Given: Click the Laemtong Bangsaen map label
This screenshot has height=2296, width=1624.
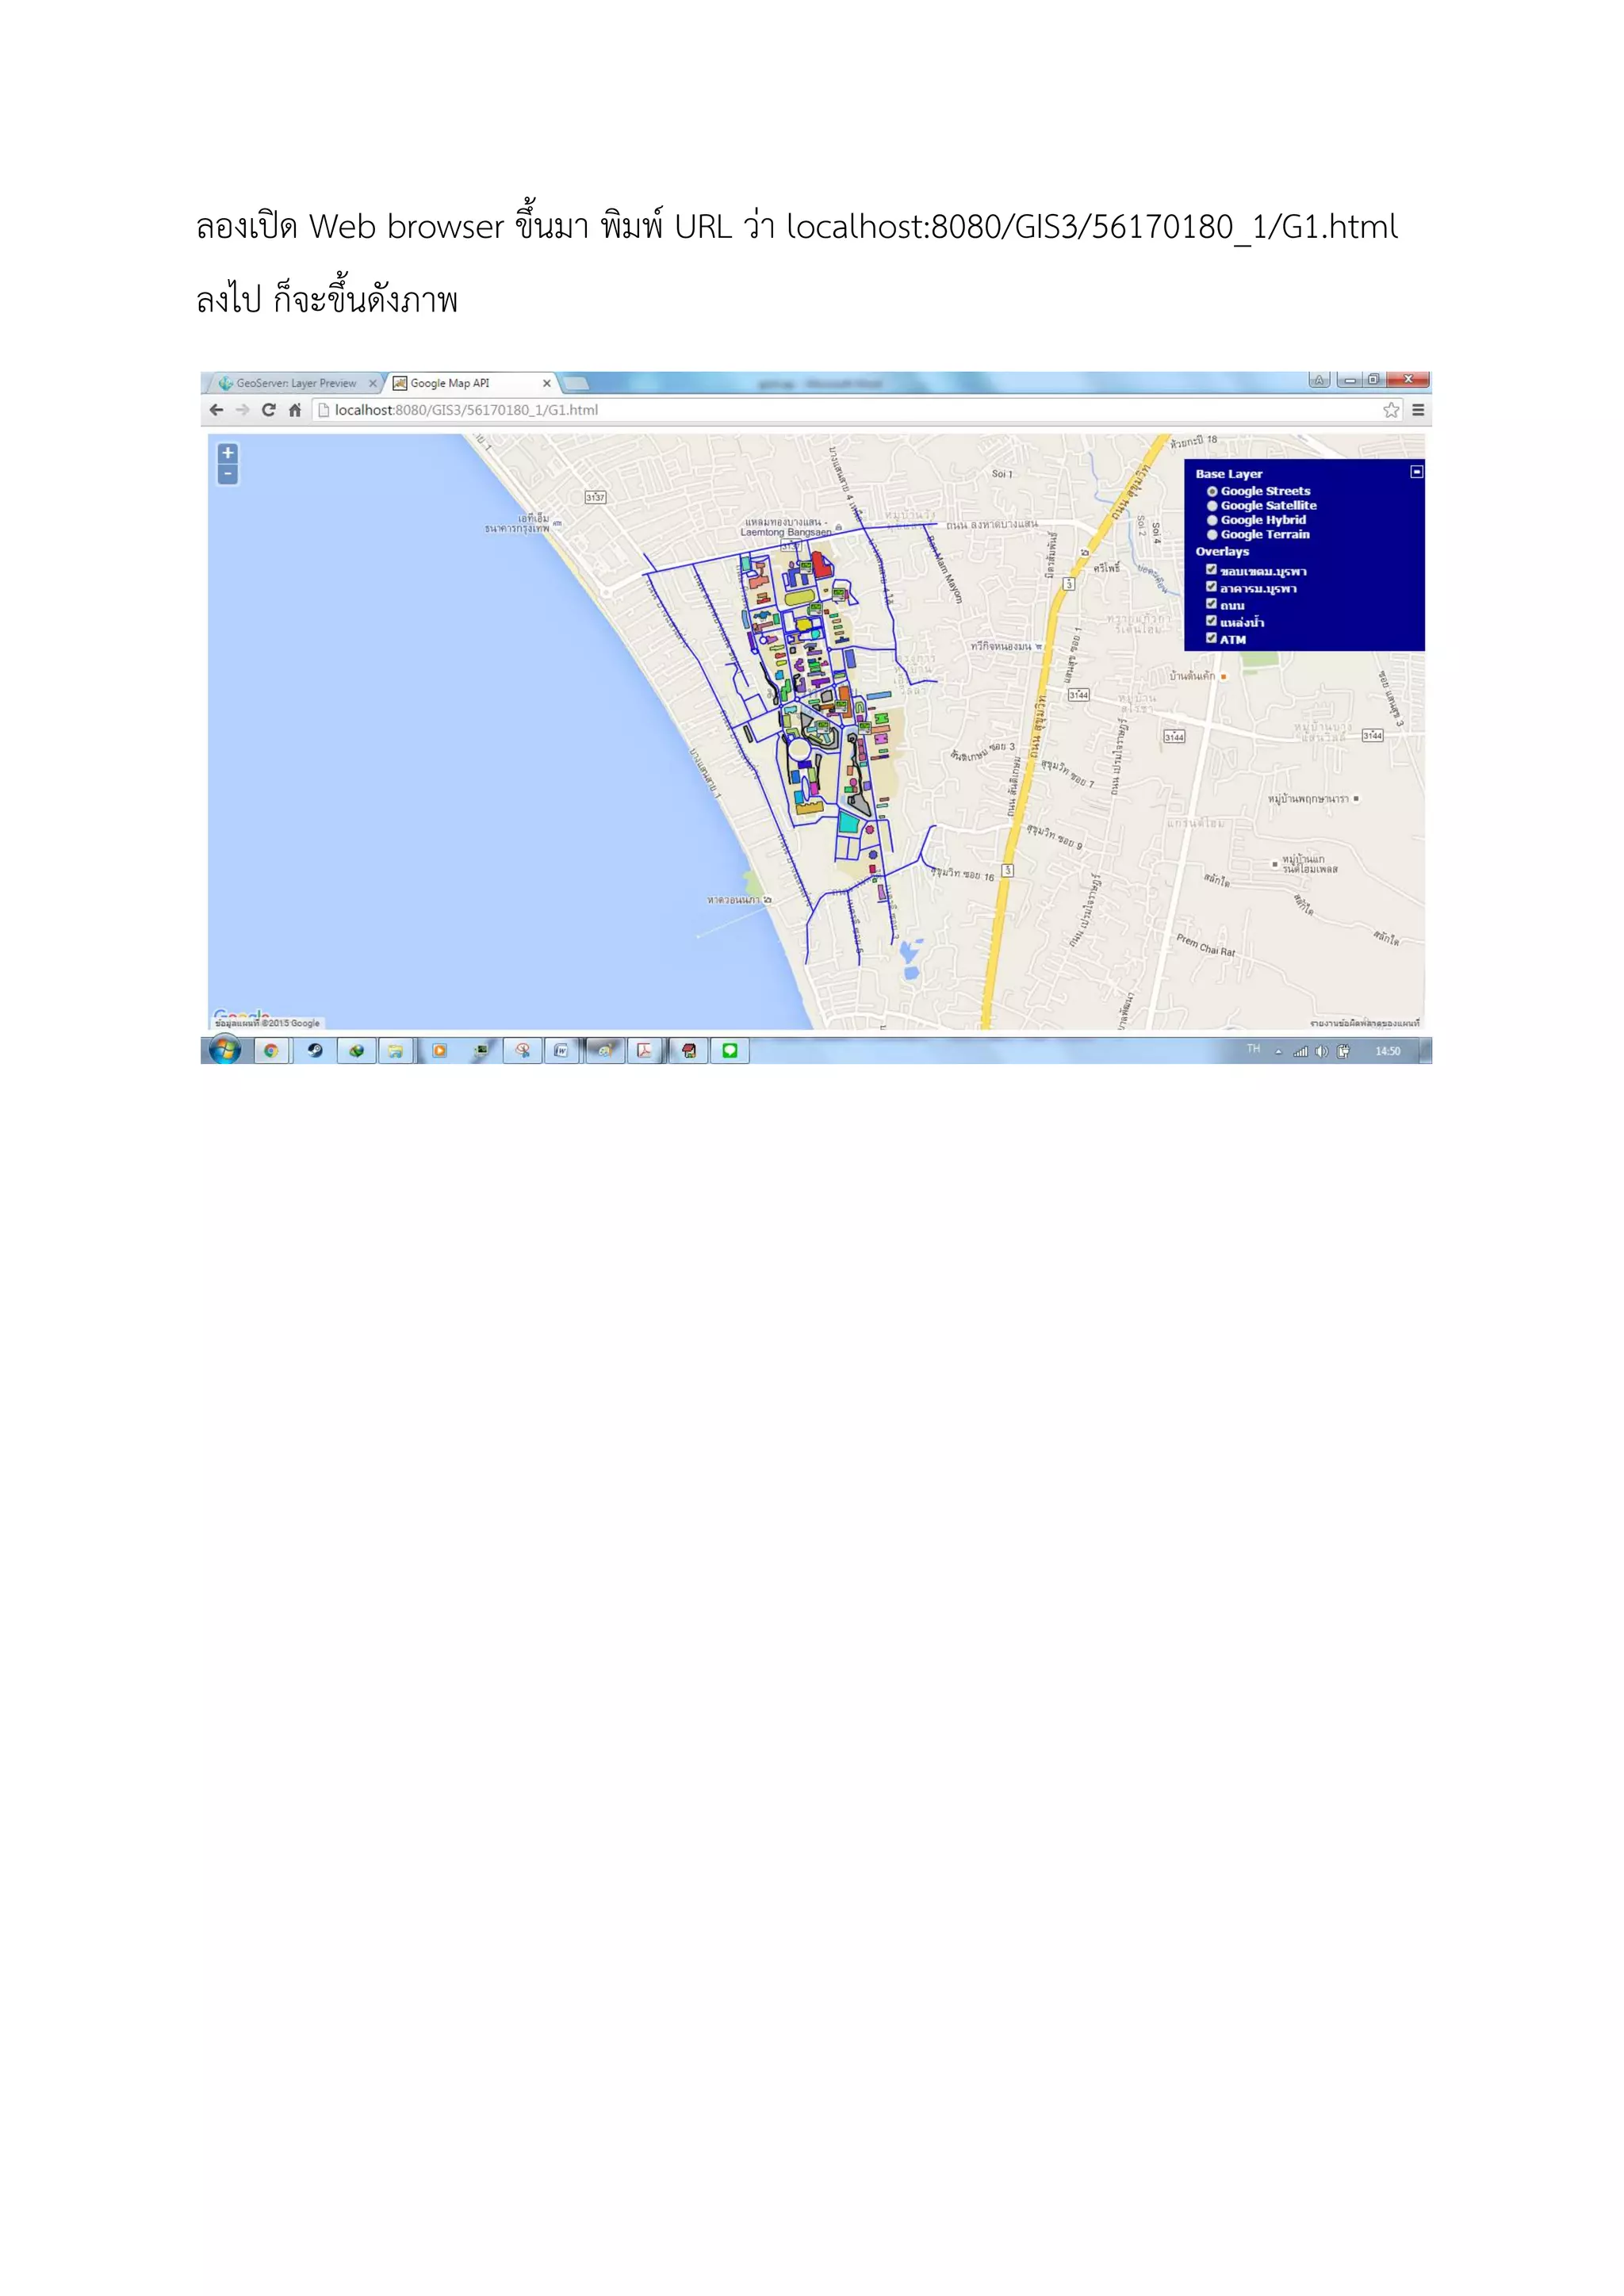Looking at the screenshot, I should [785, 533].
